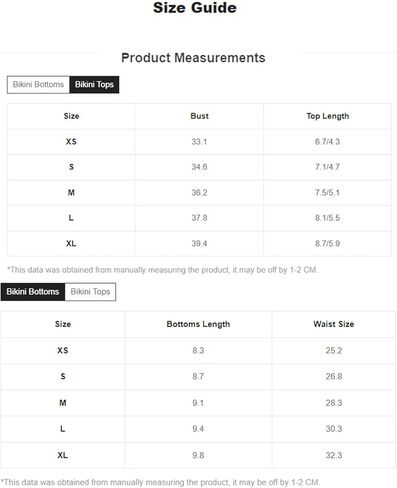Click the top length value 7.1/4.7
Screen dimensions: 397x488
tap(327, 167)
